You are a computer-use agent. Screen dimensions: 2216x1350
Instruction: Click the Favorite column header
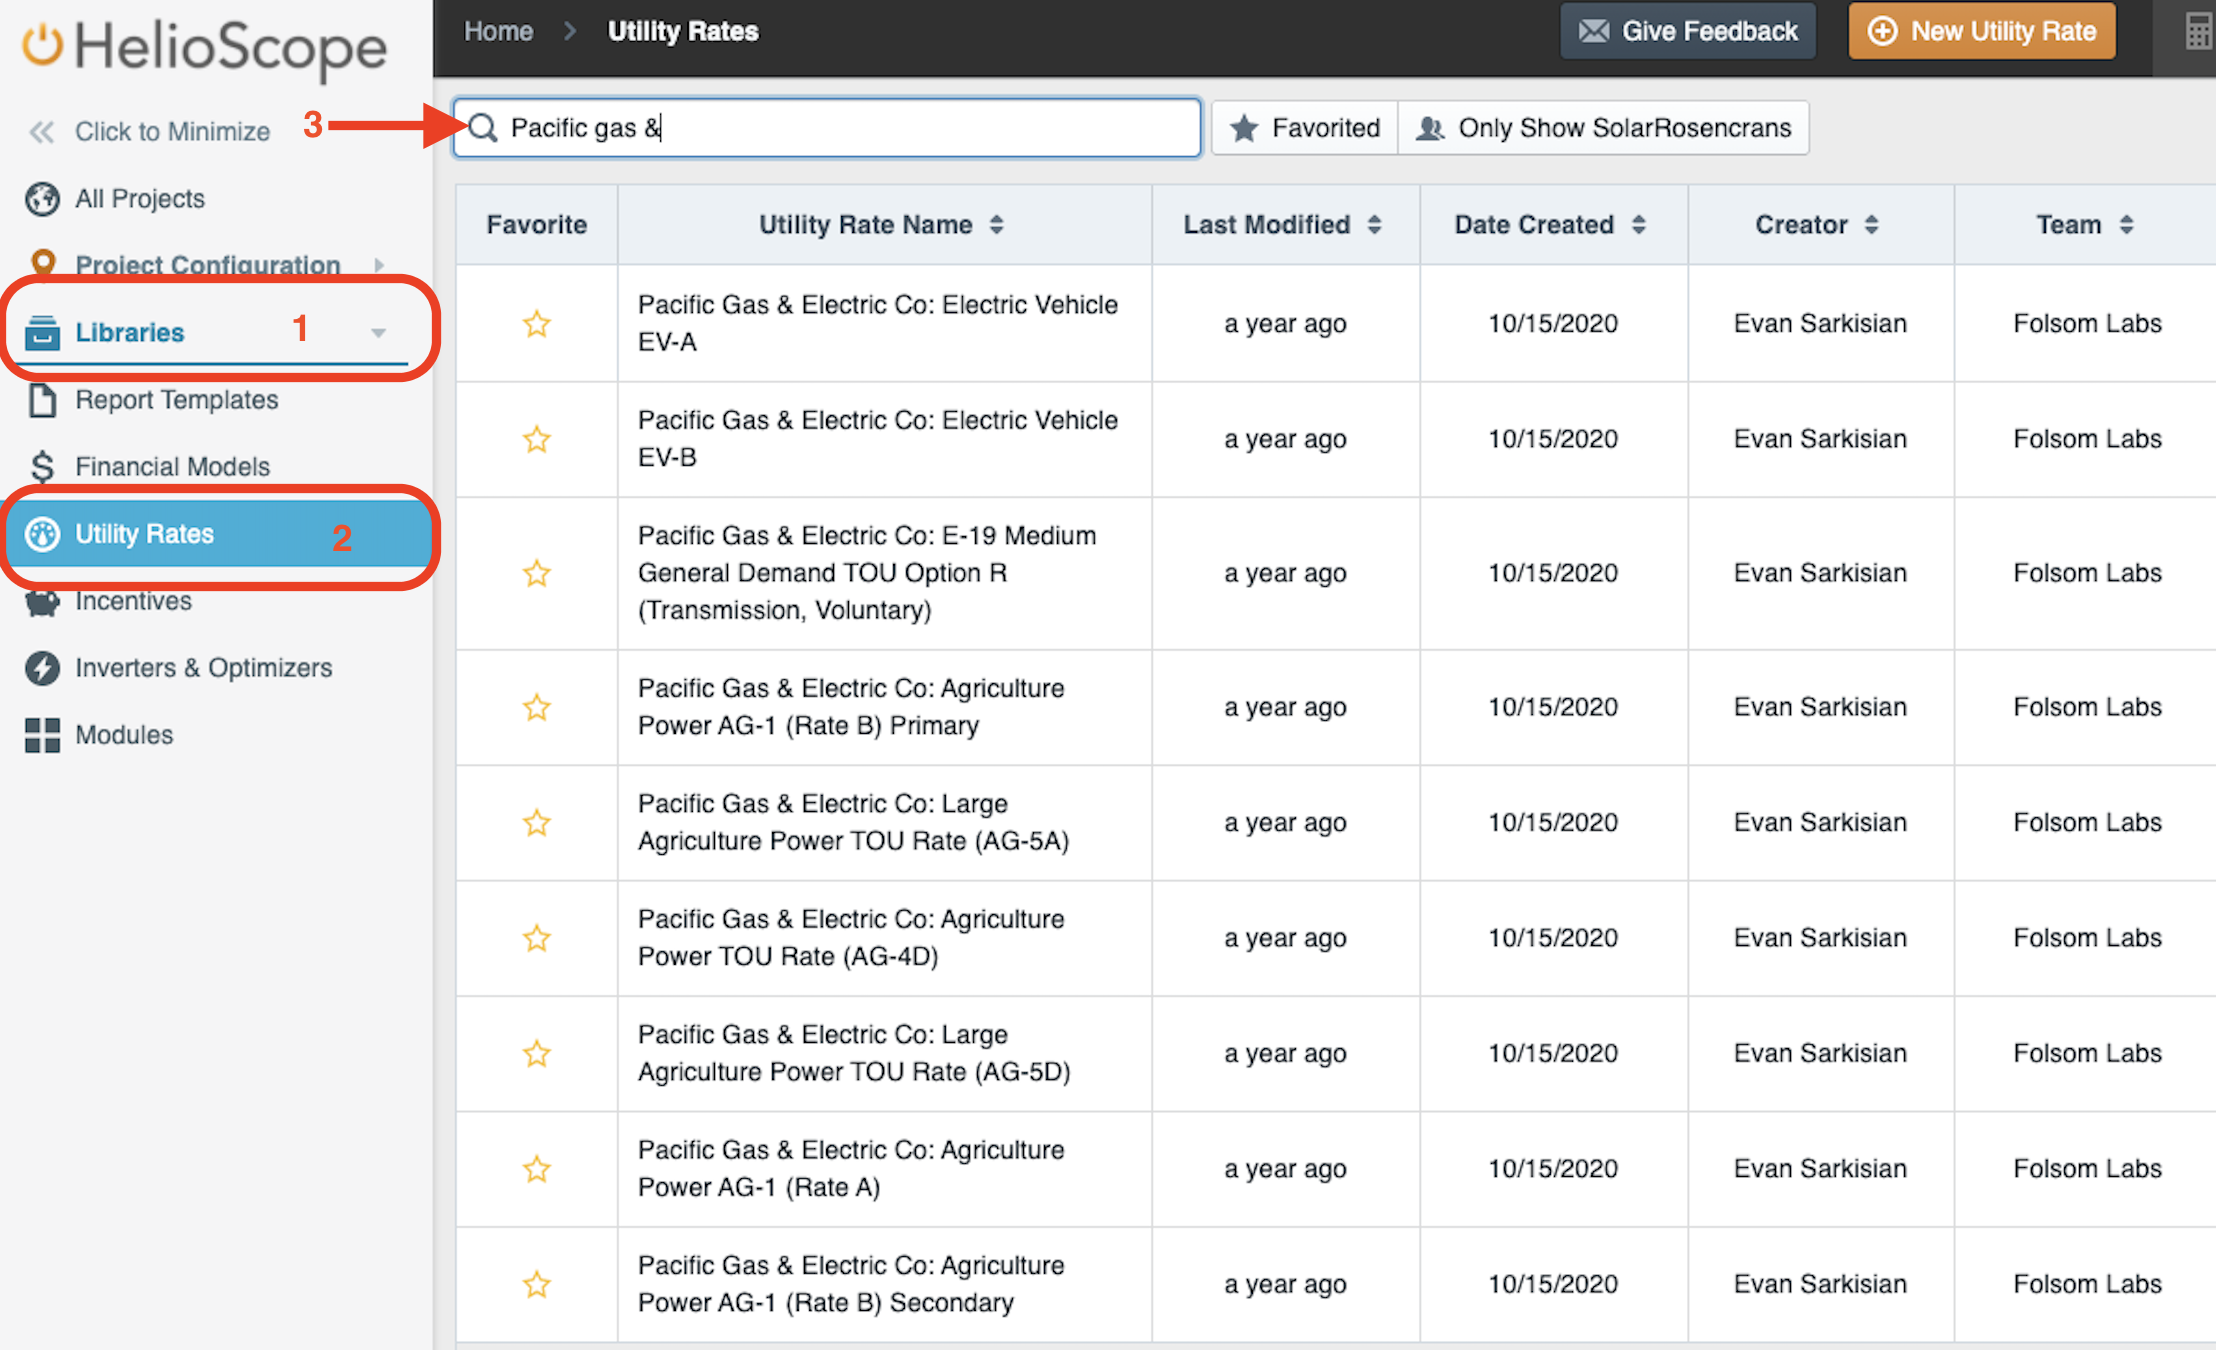coord(537,225)
